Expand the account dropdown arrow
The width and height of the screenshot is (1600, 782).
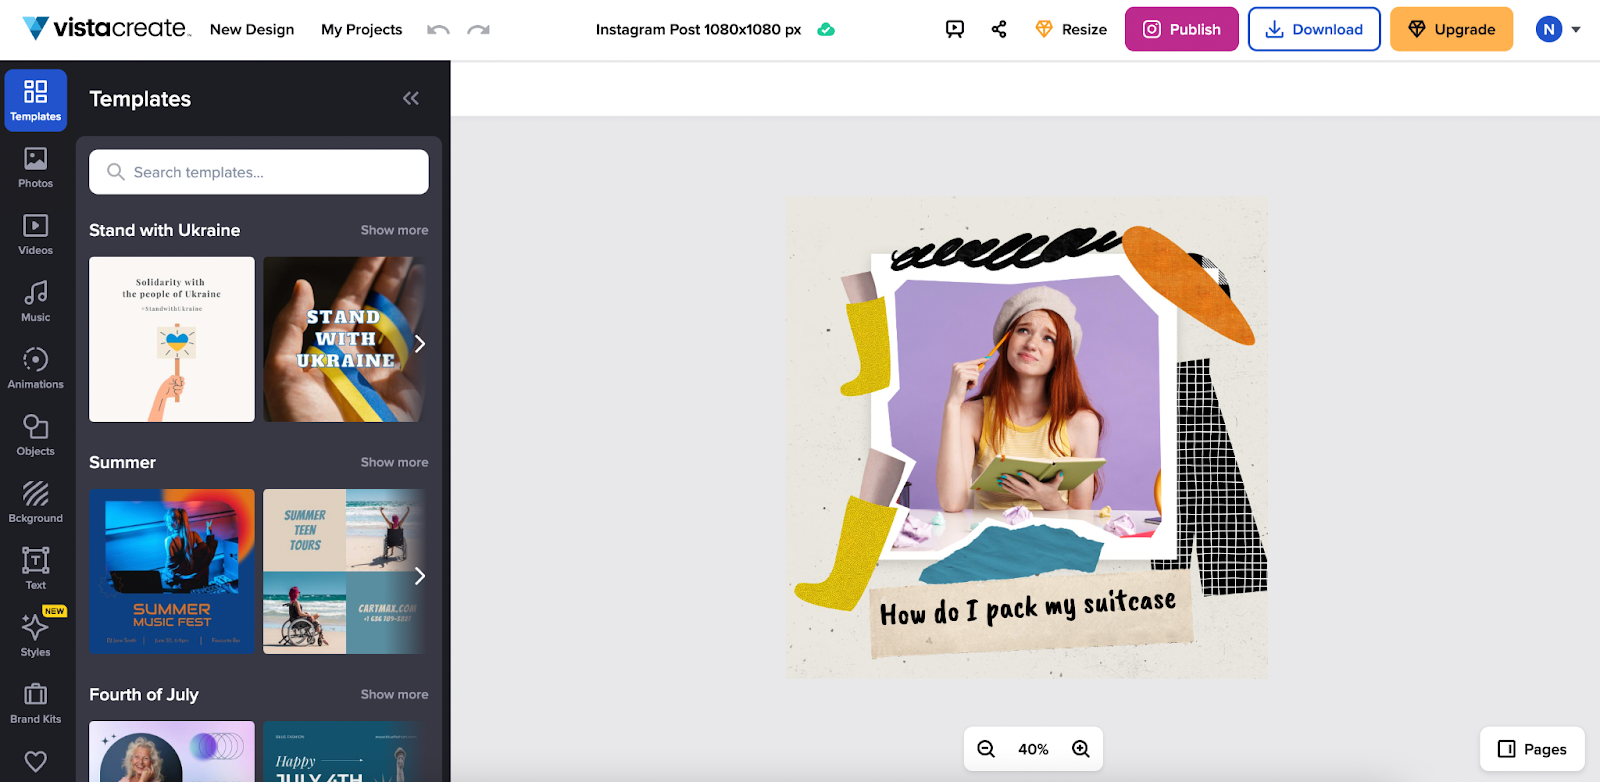(1576, 30)
